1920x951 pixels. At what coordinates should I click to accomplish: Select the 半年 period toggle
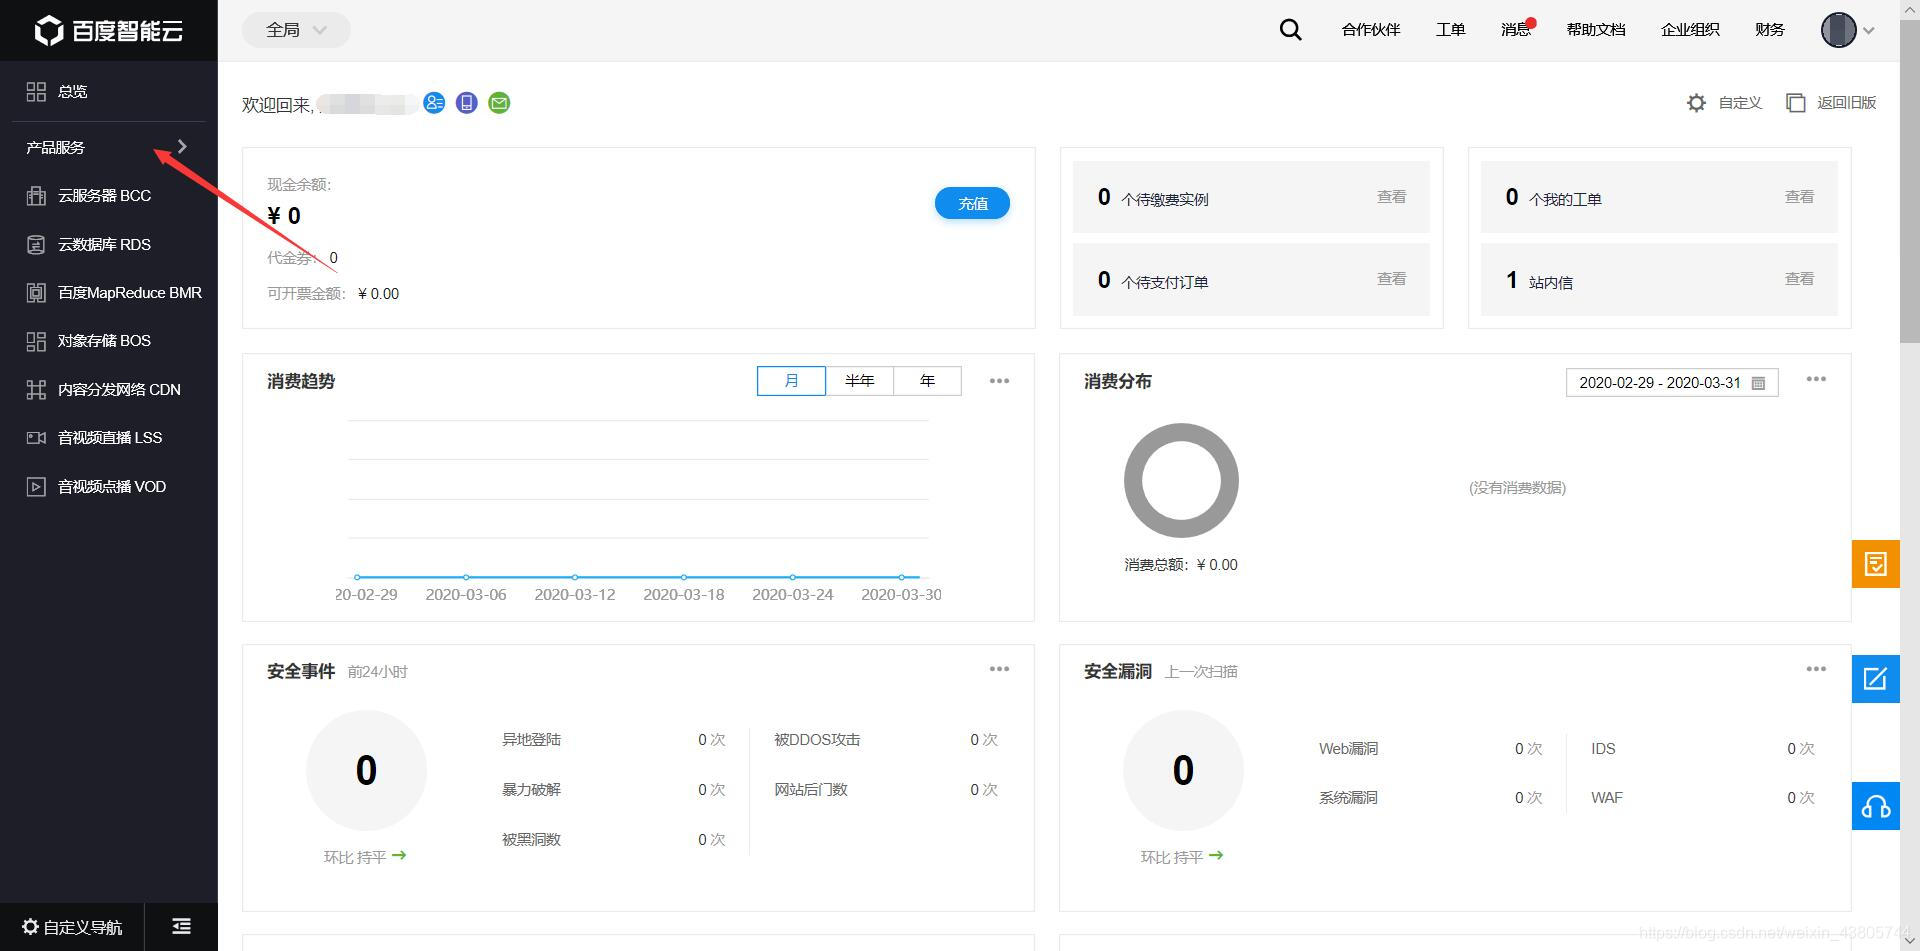click(859, 381)
